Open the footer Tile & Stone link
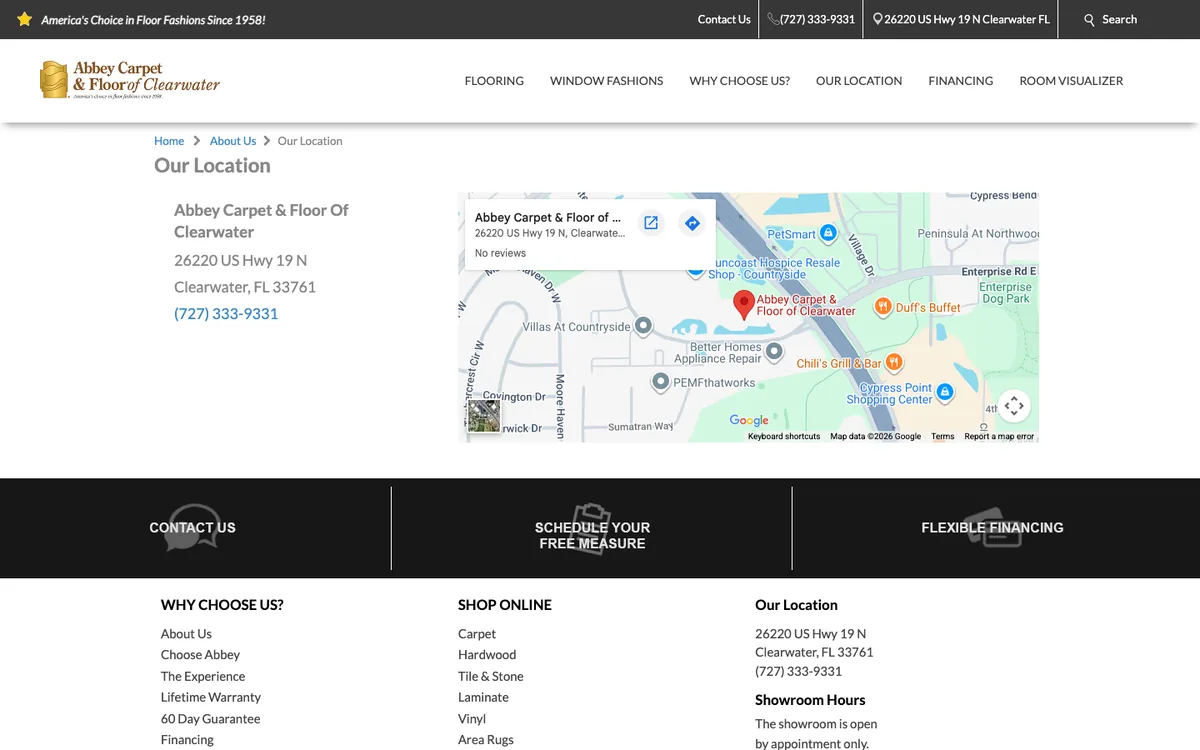This screenshot has height=750, width=1200. (x=491, y=677)
